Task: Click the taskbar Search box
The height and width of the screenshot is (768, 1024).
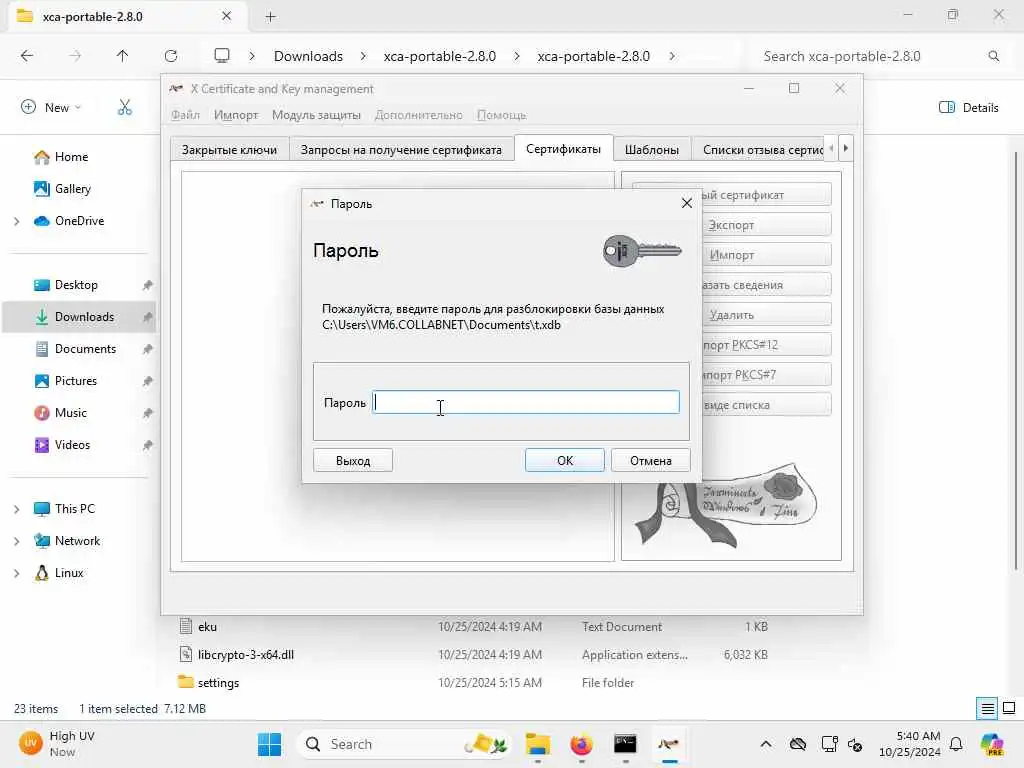Action: (405, 744)
